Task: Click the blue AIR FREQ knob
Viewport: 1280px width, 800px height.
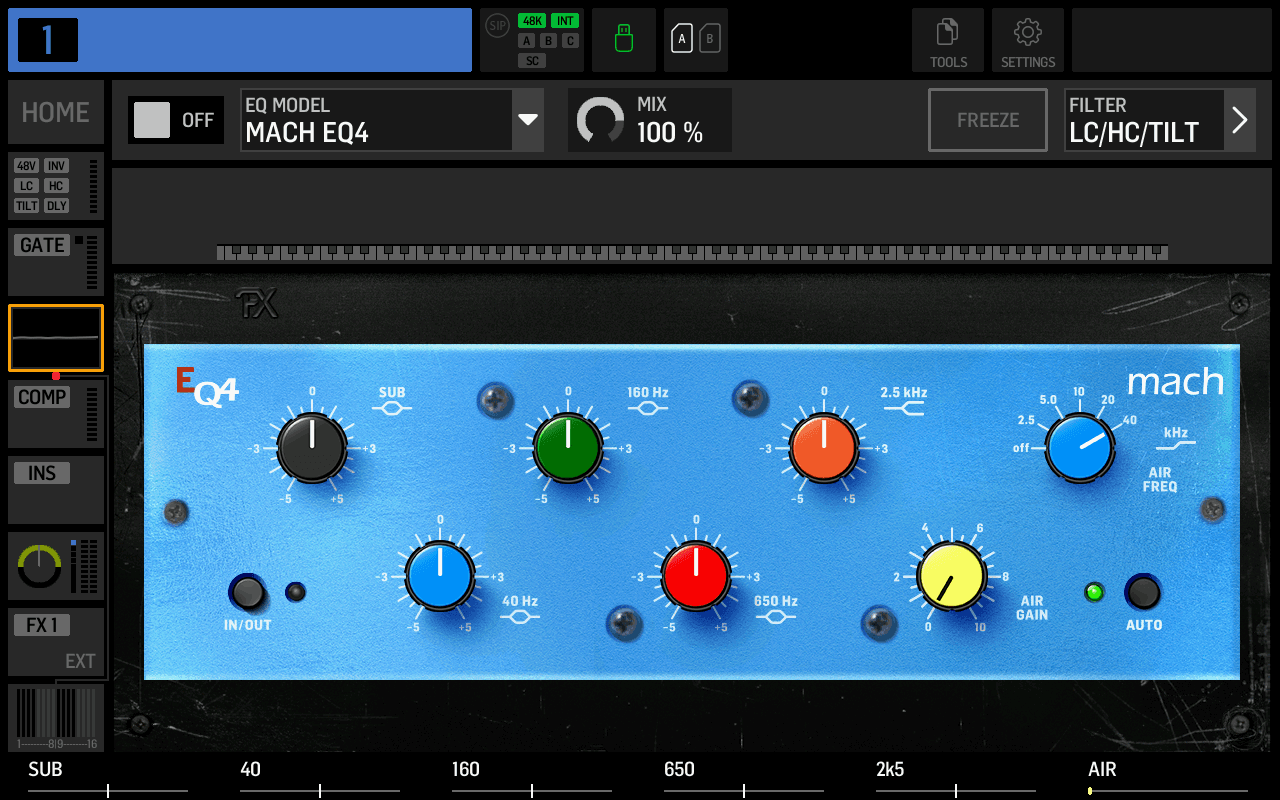Action: point(1080,447)
